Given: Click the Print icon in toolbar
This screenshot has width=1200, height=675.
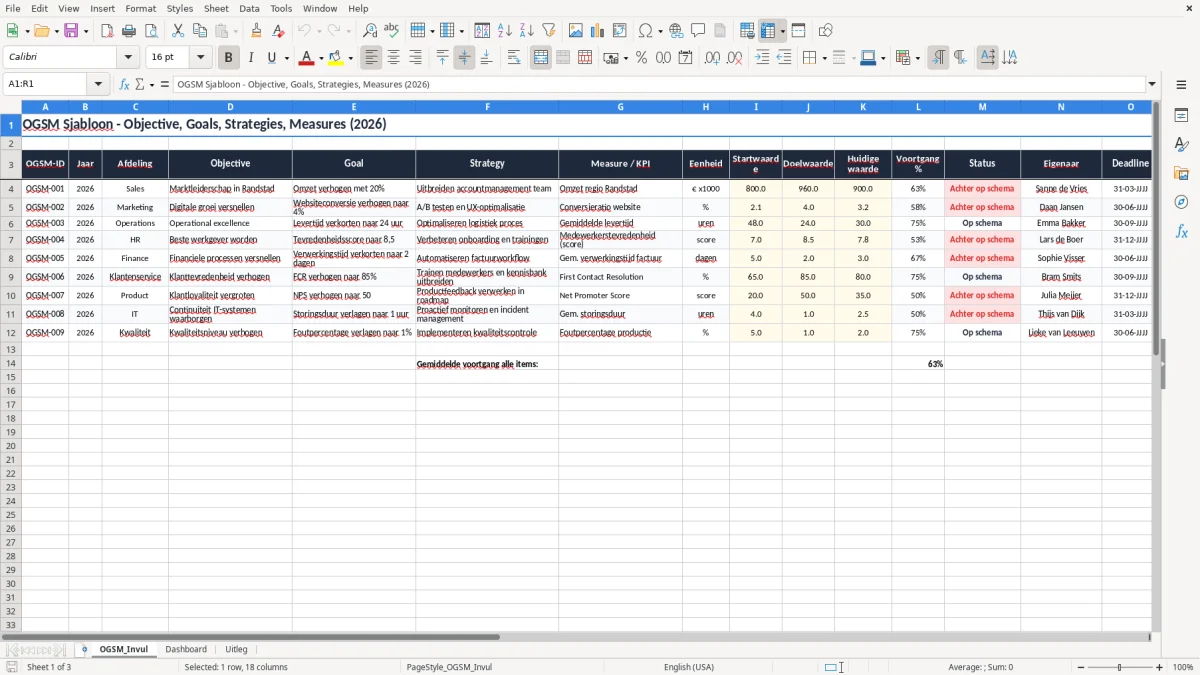Looking at the screenshot, I should (128, 31).
